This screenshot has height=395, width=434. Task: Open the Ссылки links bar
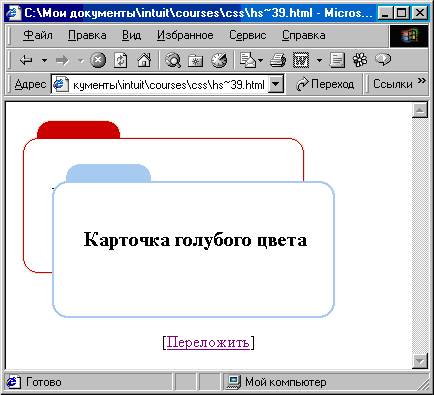point(393,84)
